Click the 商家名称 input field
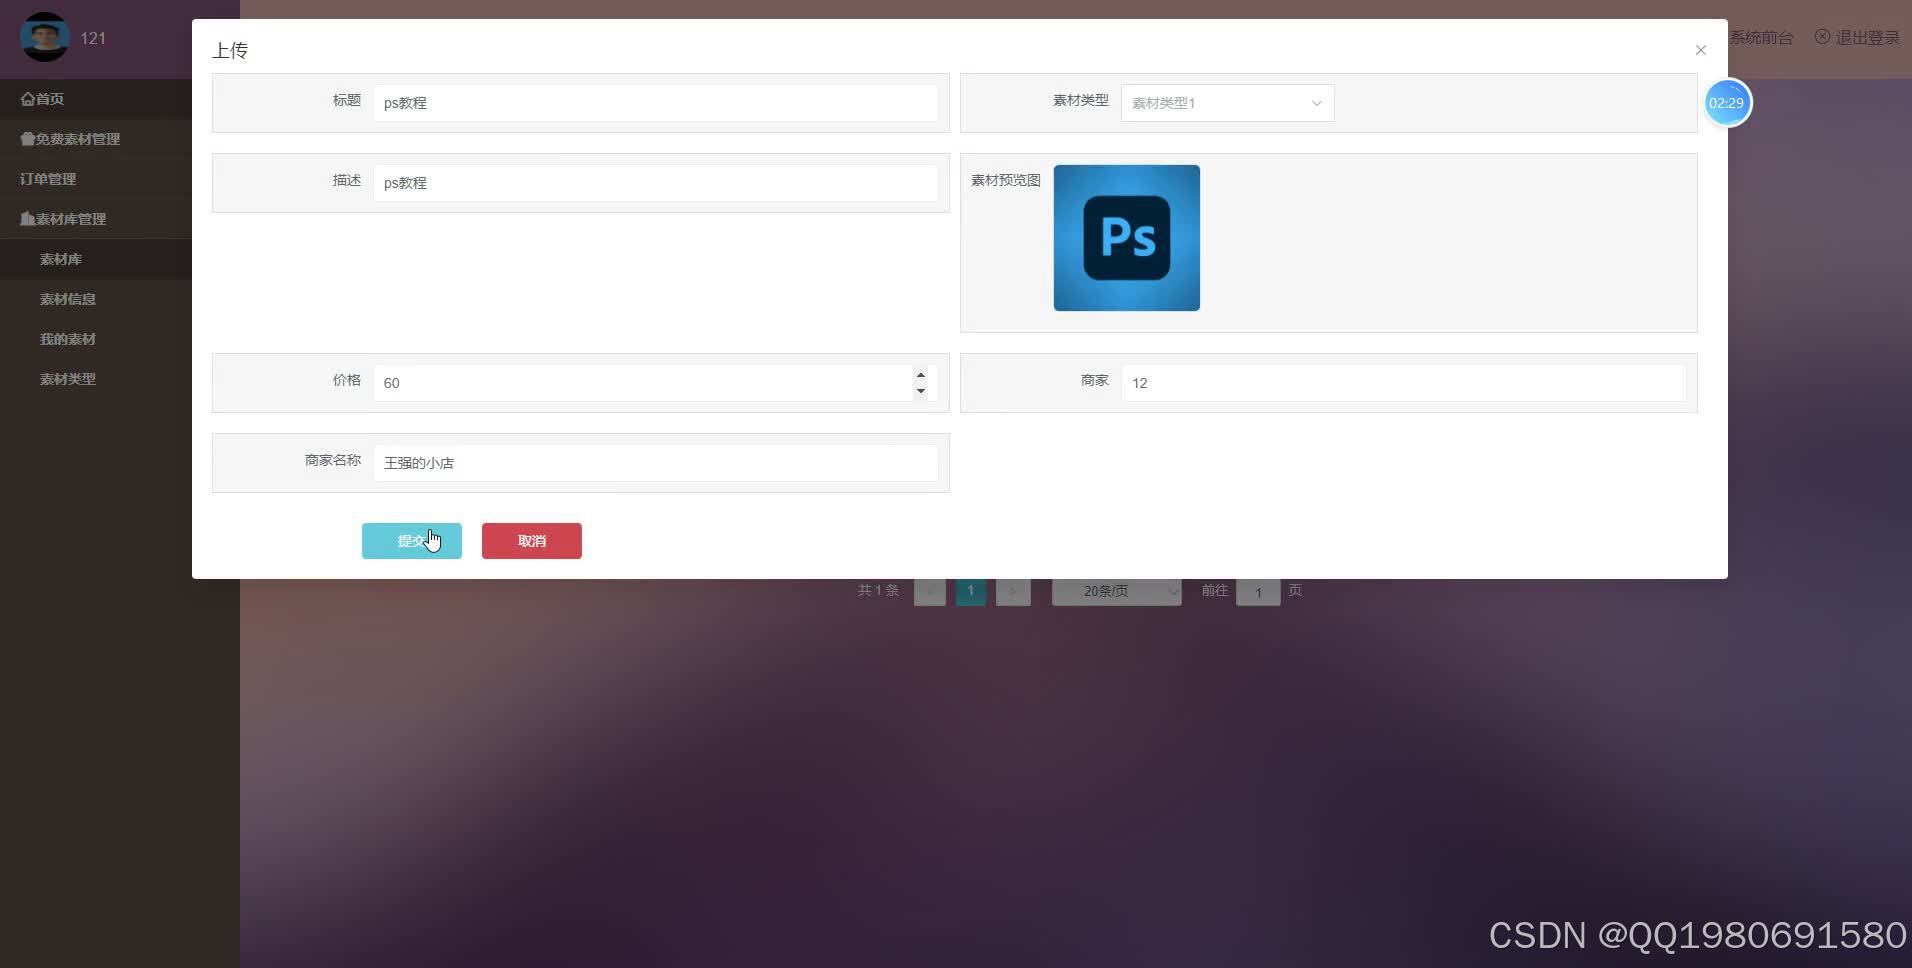Viewport: 1912px width, 968px height. pos(656,463)
